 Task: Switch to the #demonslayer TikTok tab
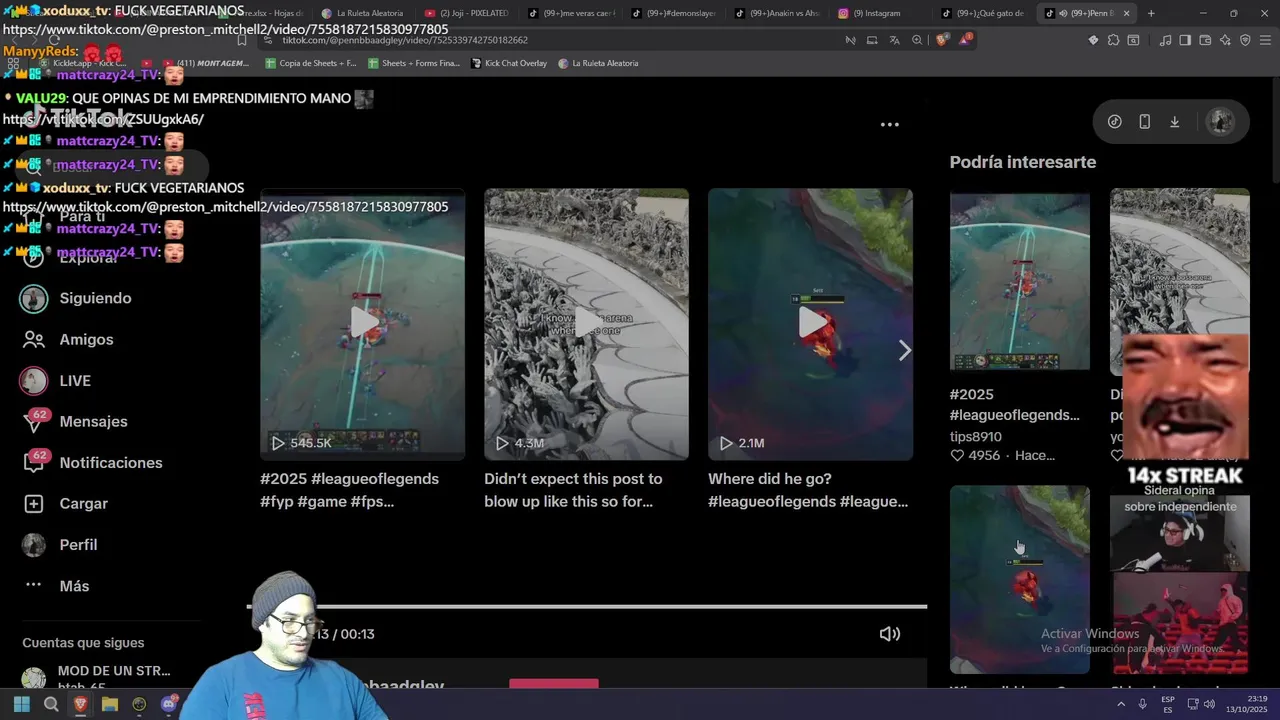pos(673,13)
